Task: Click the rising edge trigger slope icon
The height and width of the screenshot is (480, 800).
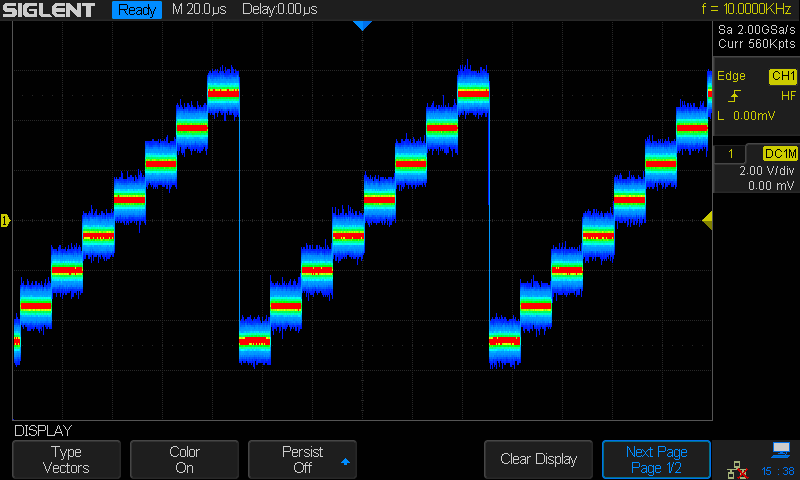Action: pos(735,96)
